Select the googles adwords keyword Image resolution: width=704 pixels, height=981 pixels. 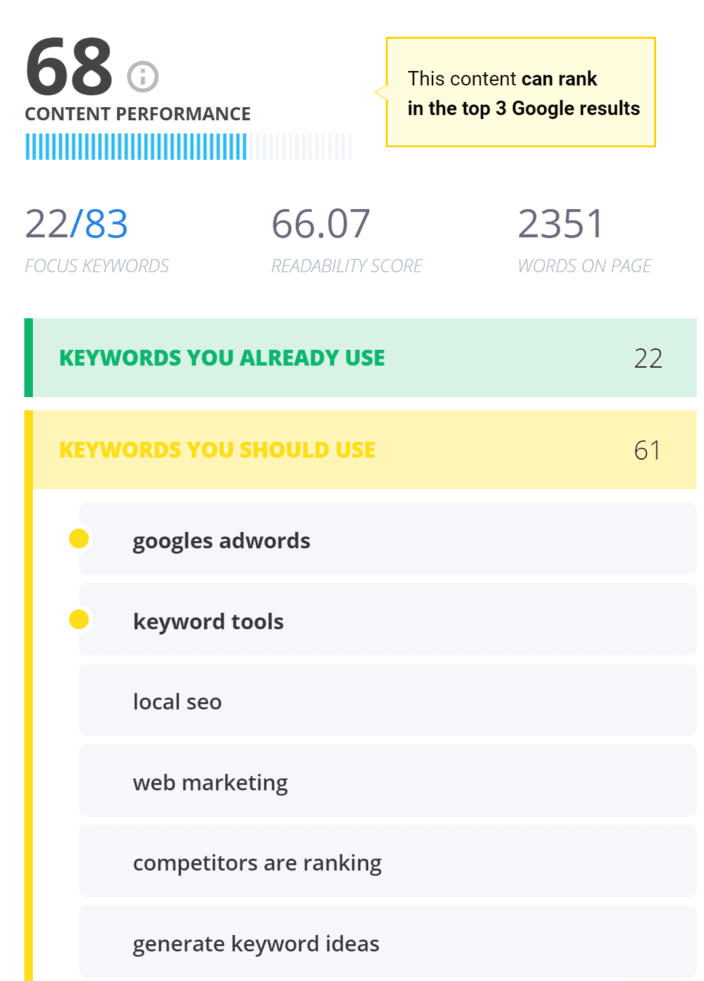(x=221, y=541)
